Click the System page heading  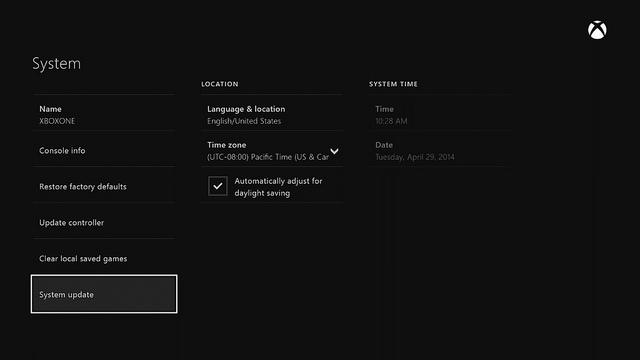point(56,64)
